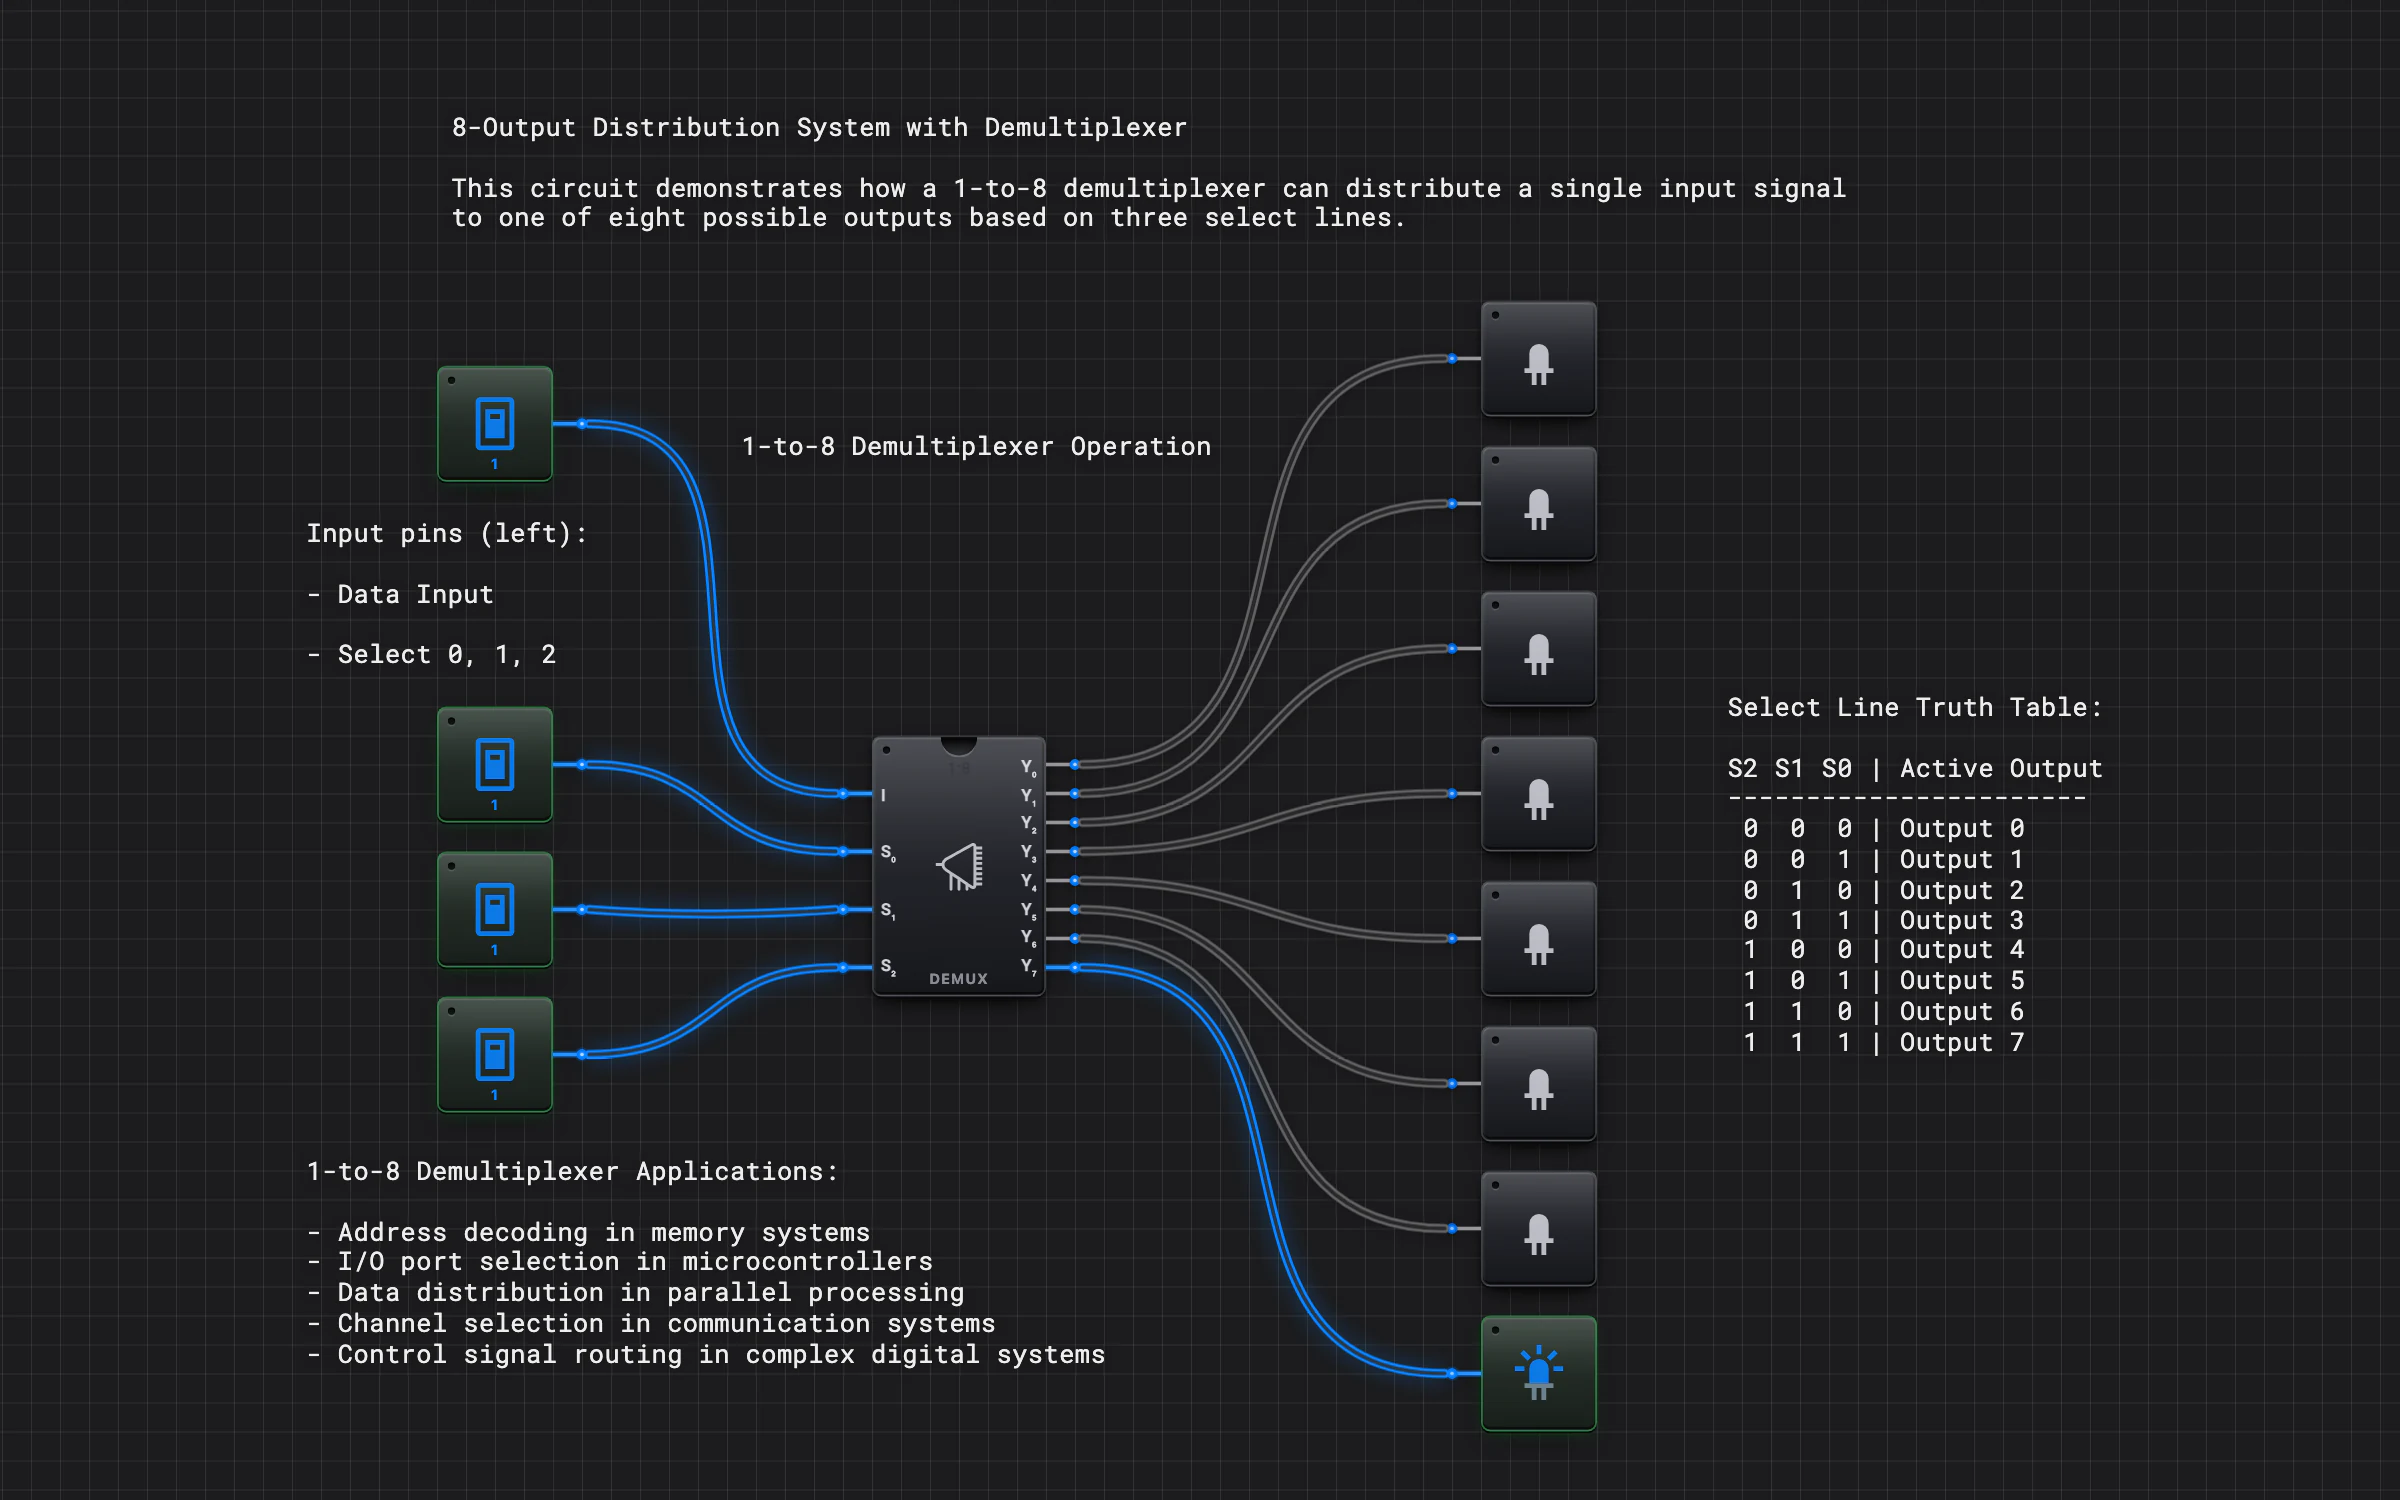The width and height of the screenshot is (2400, 1500).
Task: Click the LED connected to Y6
Action: pyautogui.click(x=1538, y=1229)
